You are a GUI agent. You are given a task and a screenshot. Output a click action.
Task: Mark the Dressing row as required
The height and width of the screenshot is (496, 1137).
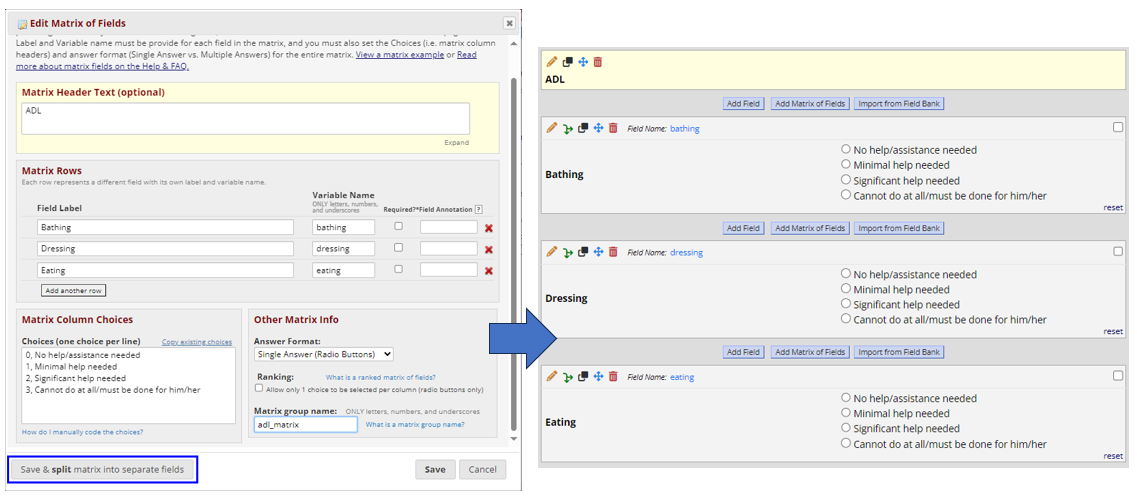click(x=399, y=248)
